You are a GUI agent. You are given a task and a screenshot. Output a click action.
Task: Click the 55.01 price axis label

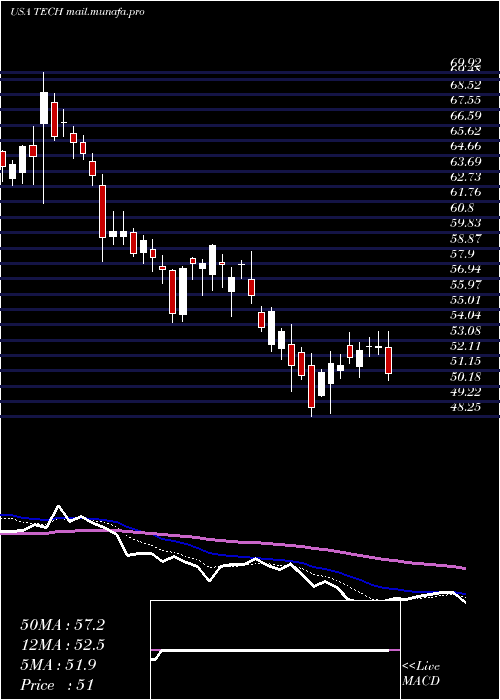465,300
